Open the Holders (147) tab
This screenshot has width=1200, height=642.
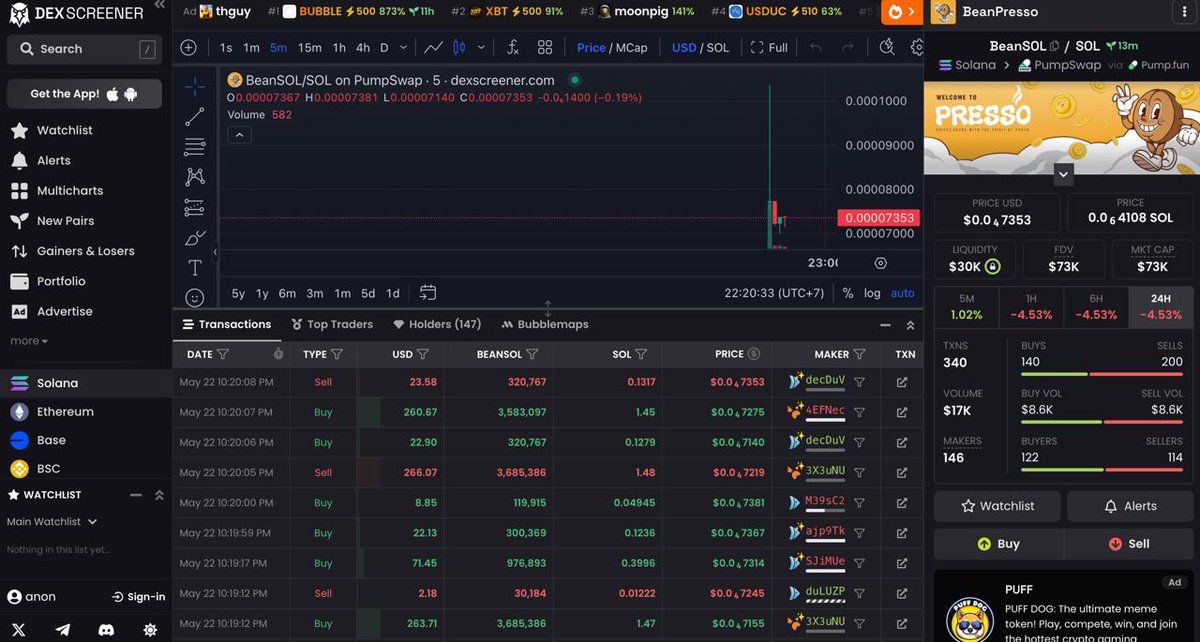click(437, 324)
